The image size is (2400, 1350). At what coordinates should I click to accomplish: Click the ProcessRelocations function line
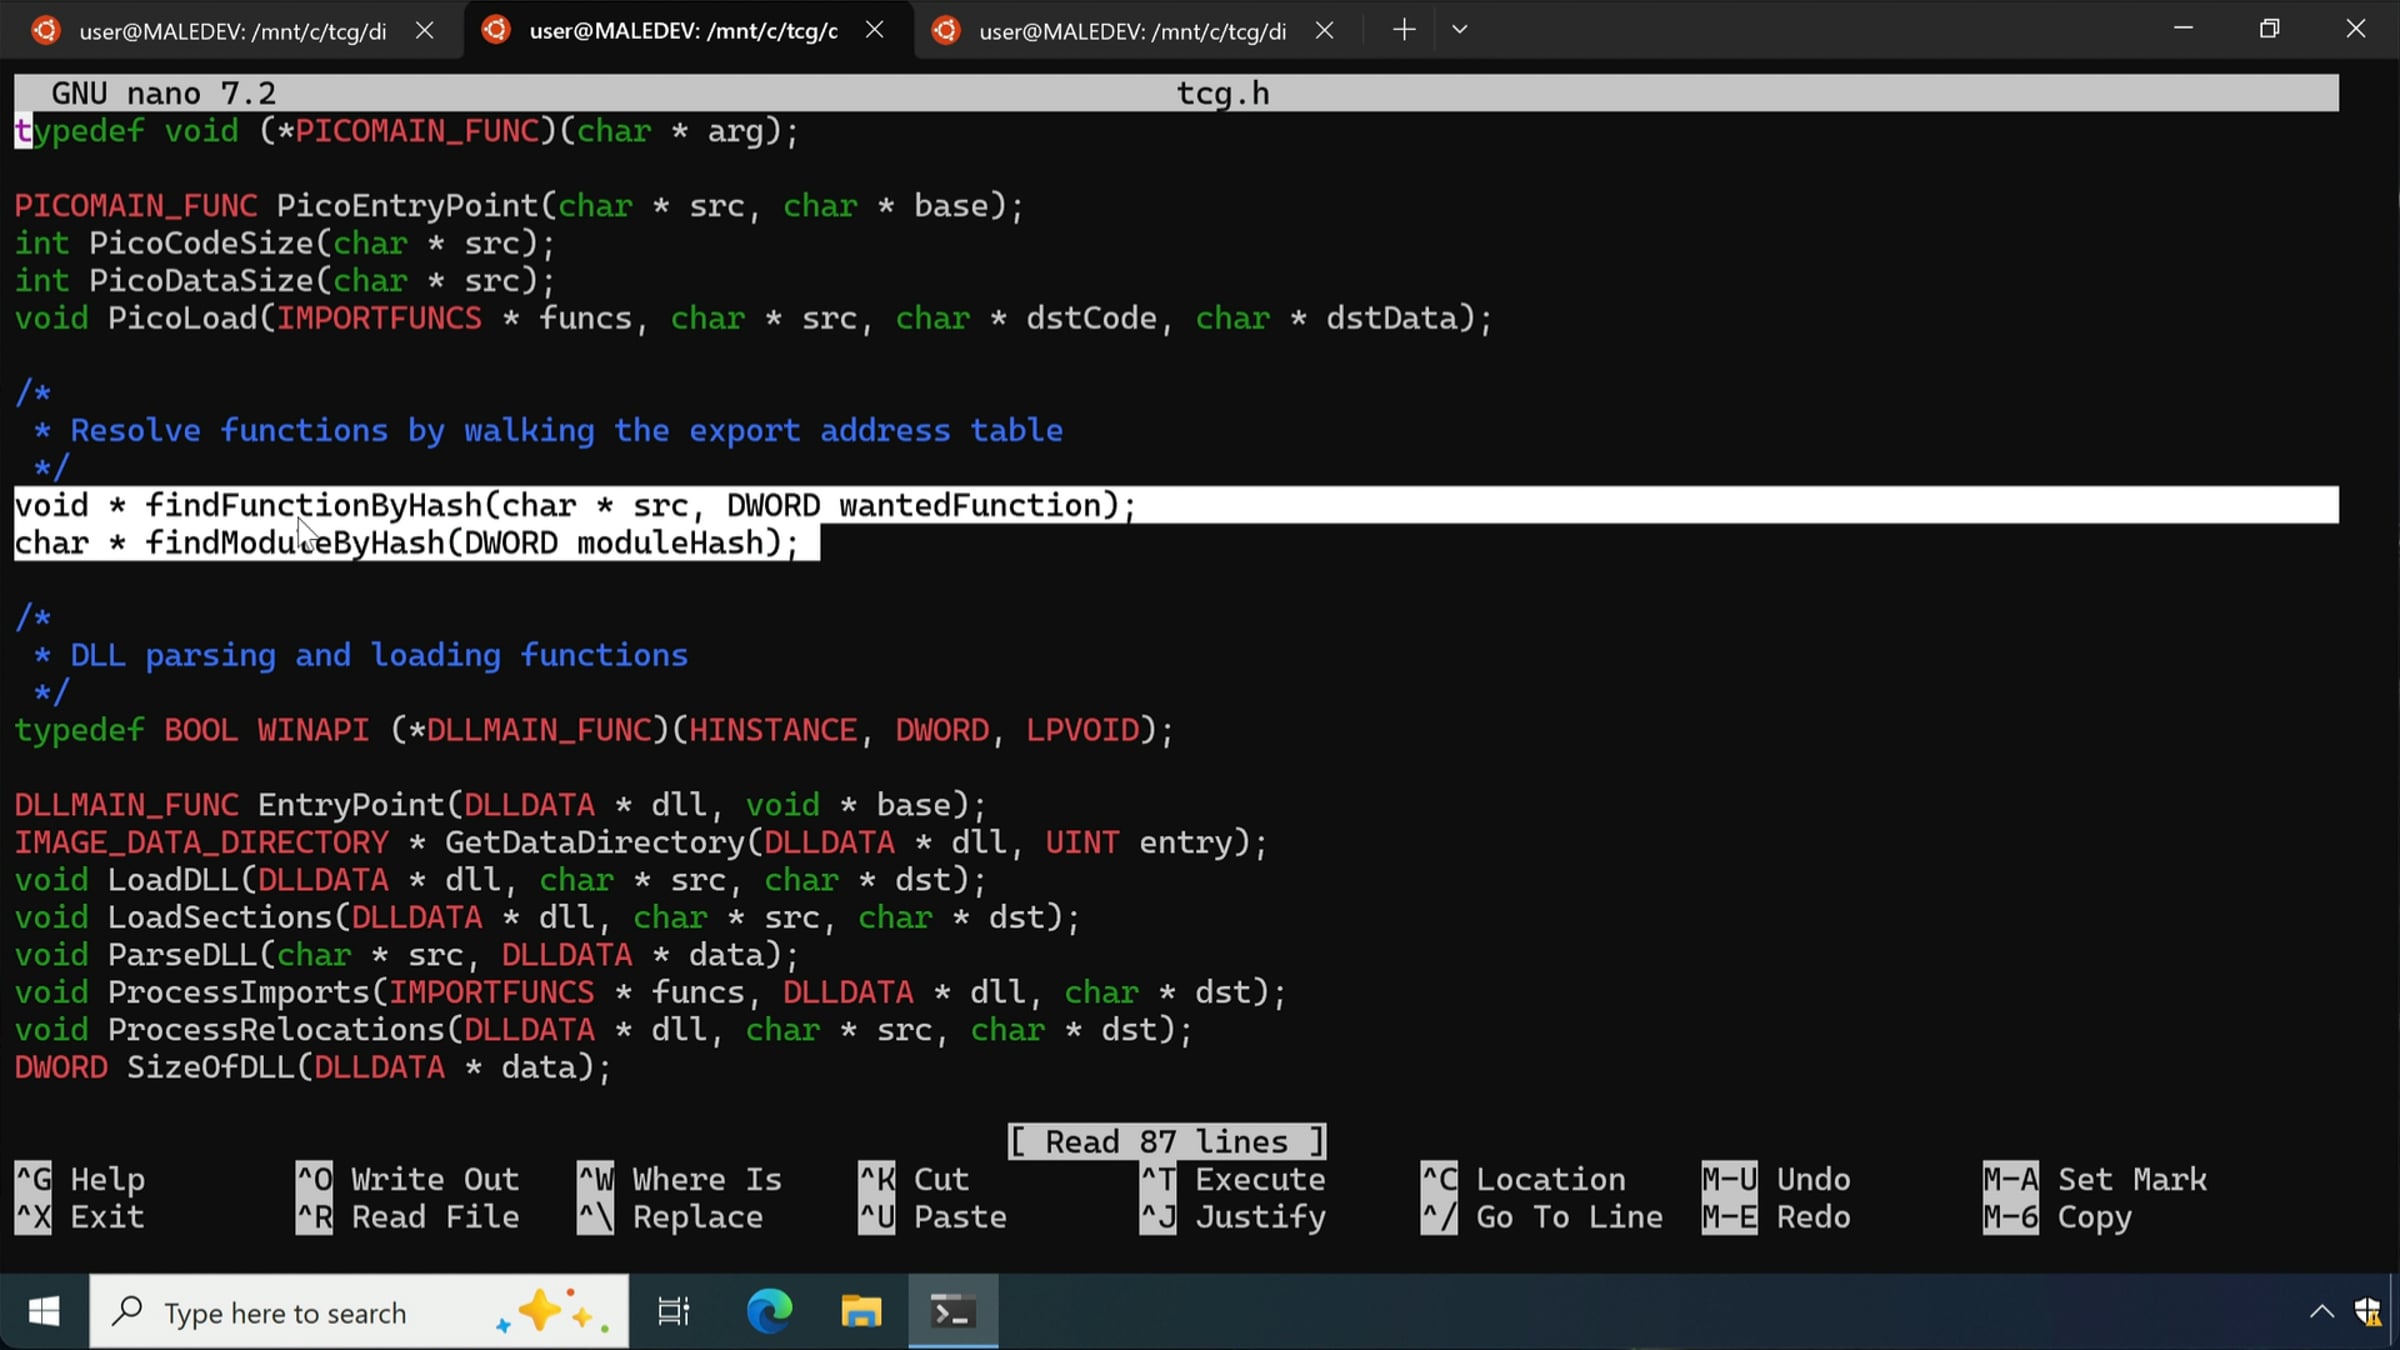604,1030
